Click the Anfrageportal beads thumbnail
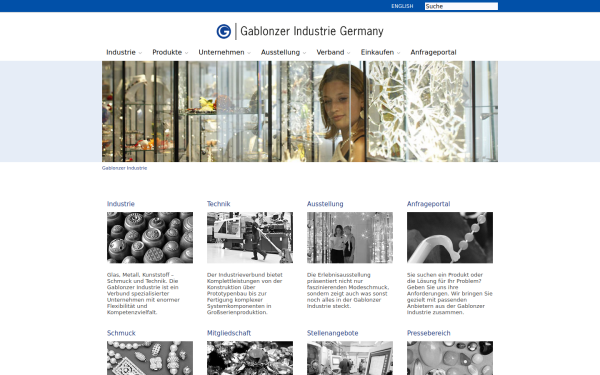The height and width of the screenshot is (375, 600). [450, 238]
